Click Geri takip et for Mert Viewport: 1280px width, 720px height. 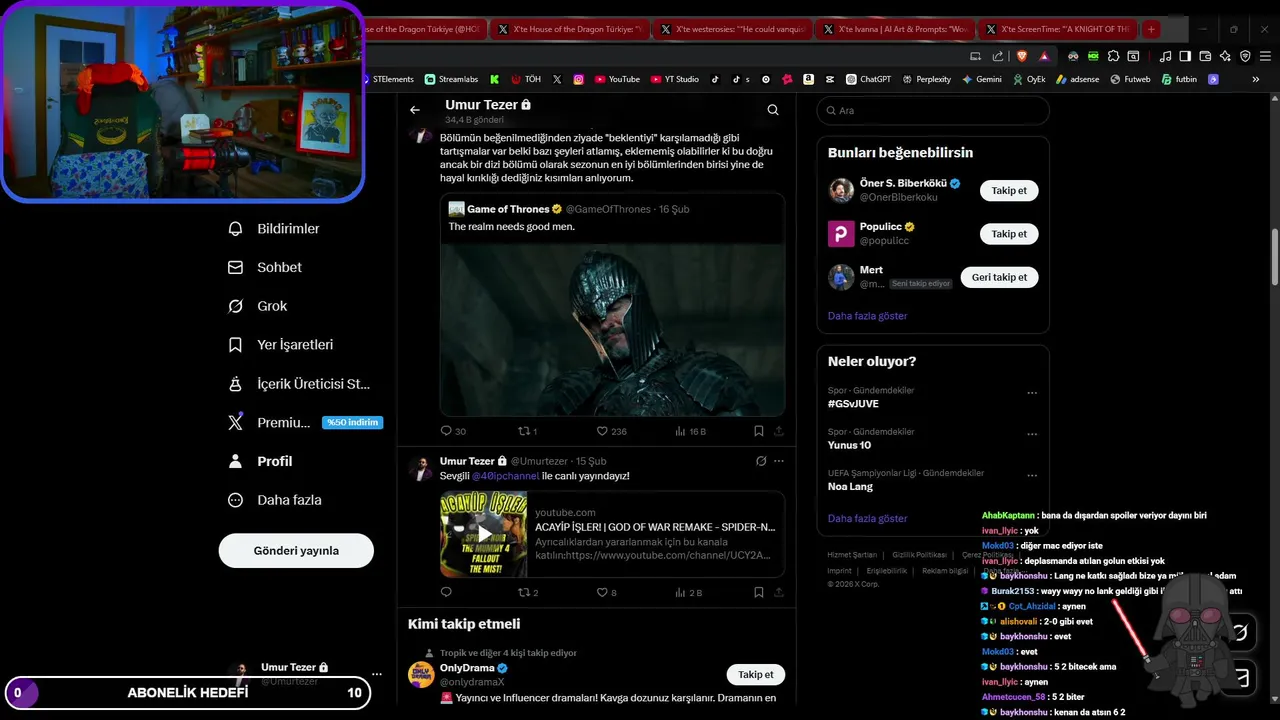pyautogui.click(x=999, y=277)
